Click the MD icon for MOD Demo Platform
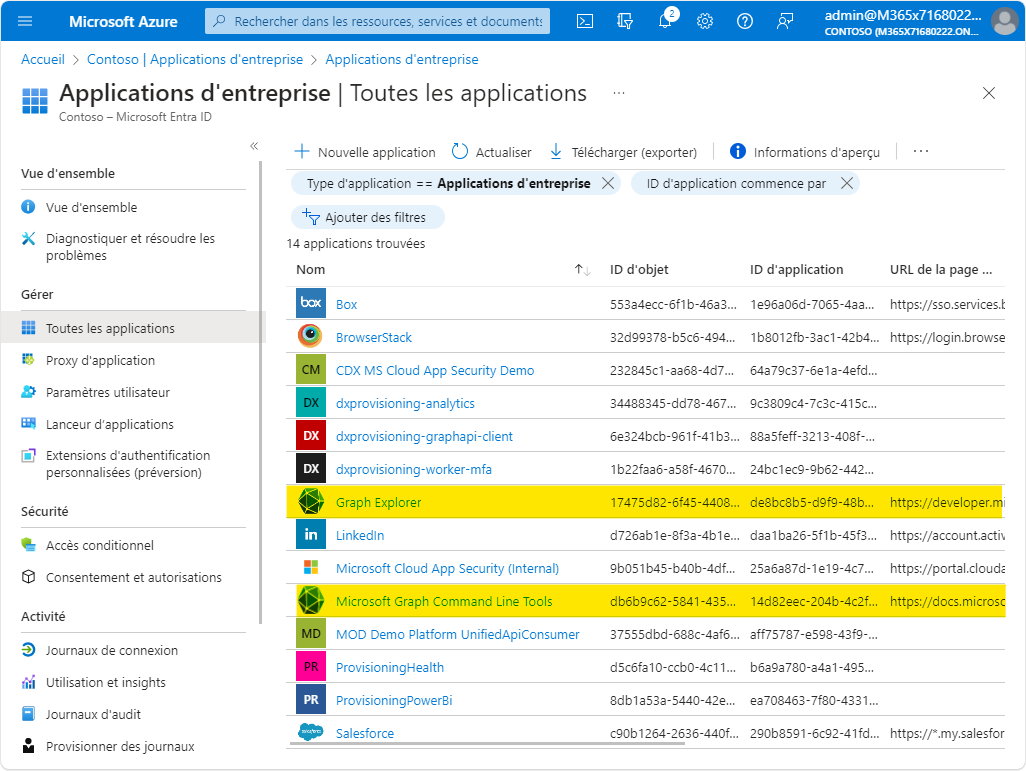The width and height of the screenshot is (1026, 771). coord(311,634)
